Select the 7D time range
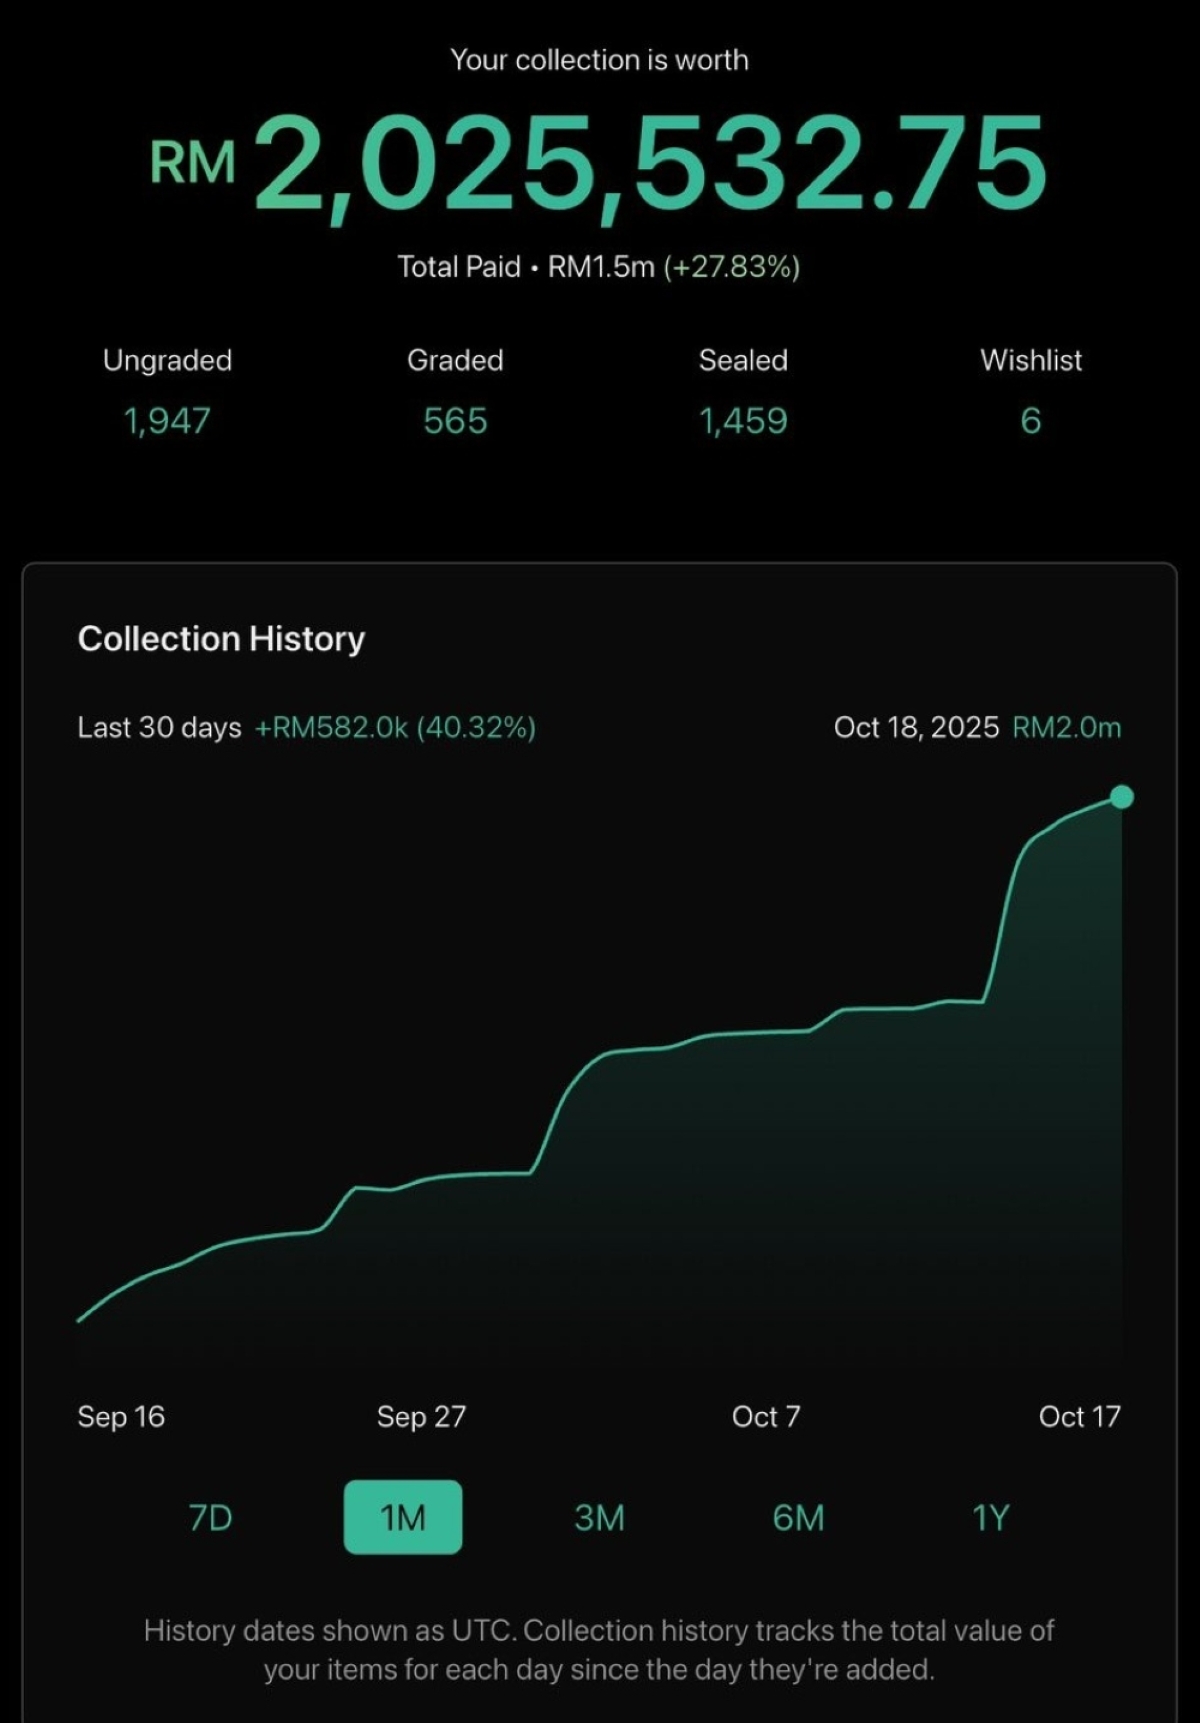The image size is (1200, 1723). click(x=210, y=1517)
